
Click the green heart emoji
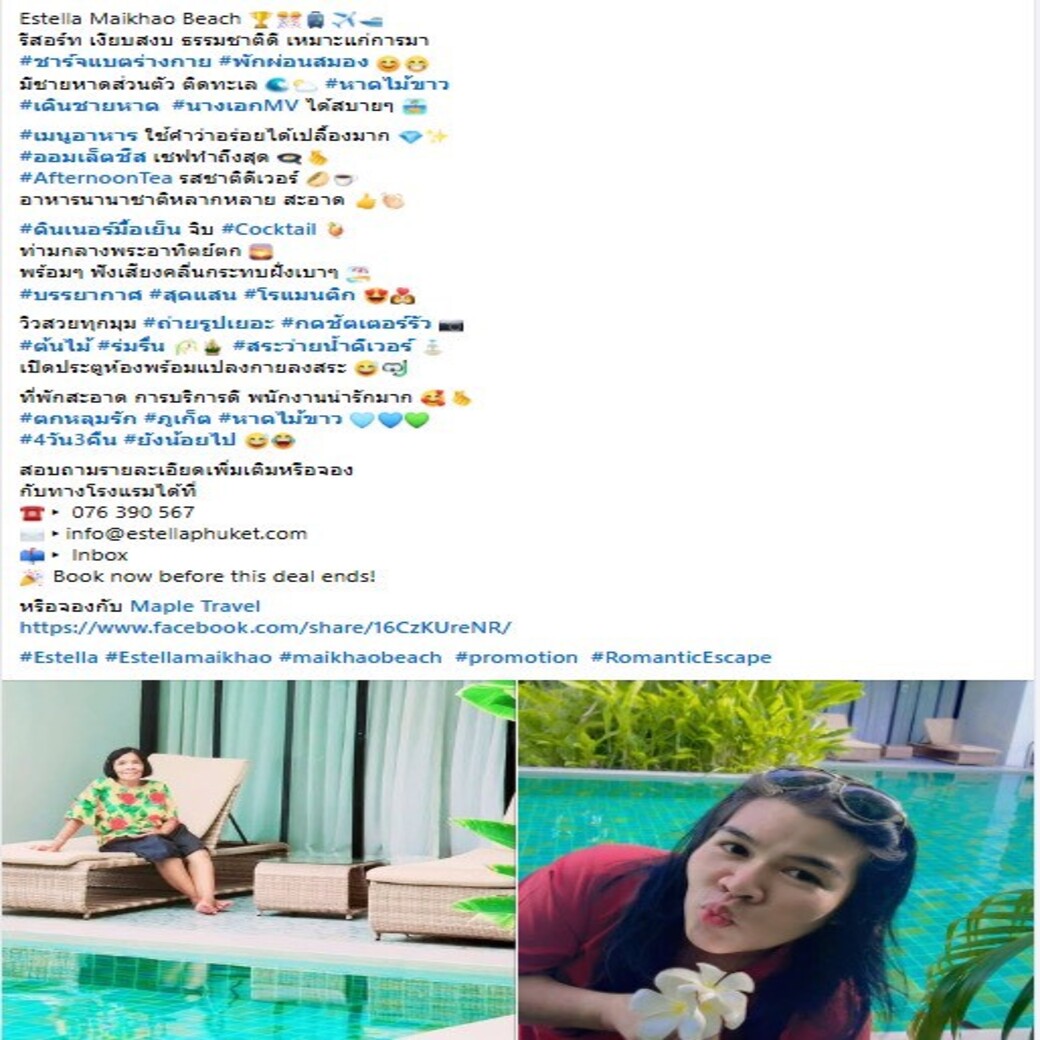click(417, 419)
